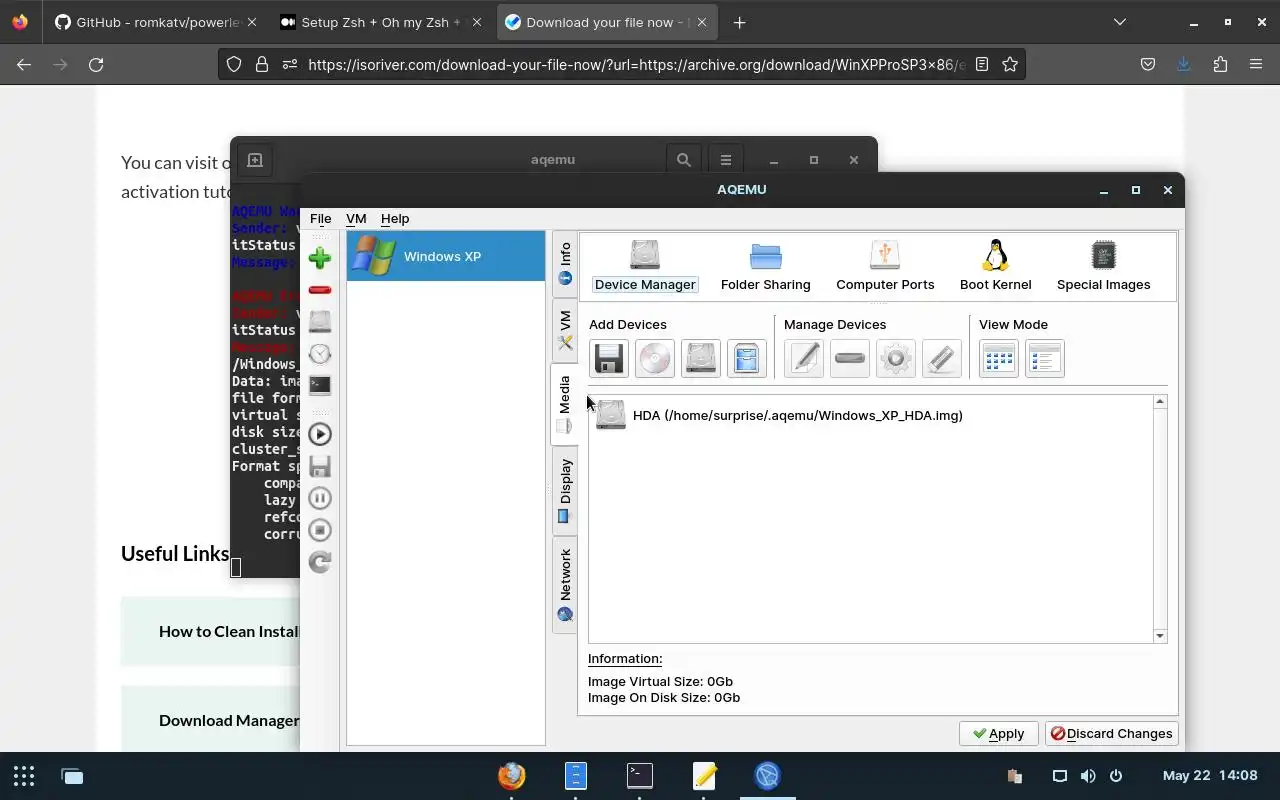Pause the virtual machine
The height and width of the screenshot is (800, 1280).
[320, 498]
